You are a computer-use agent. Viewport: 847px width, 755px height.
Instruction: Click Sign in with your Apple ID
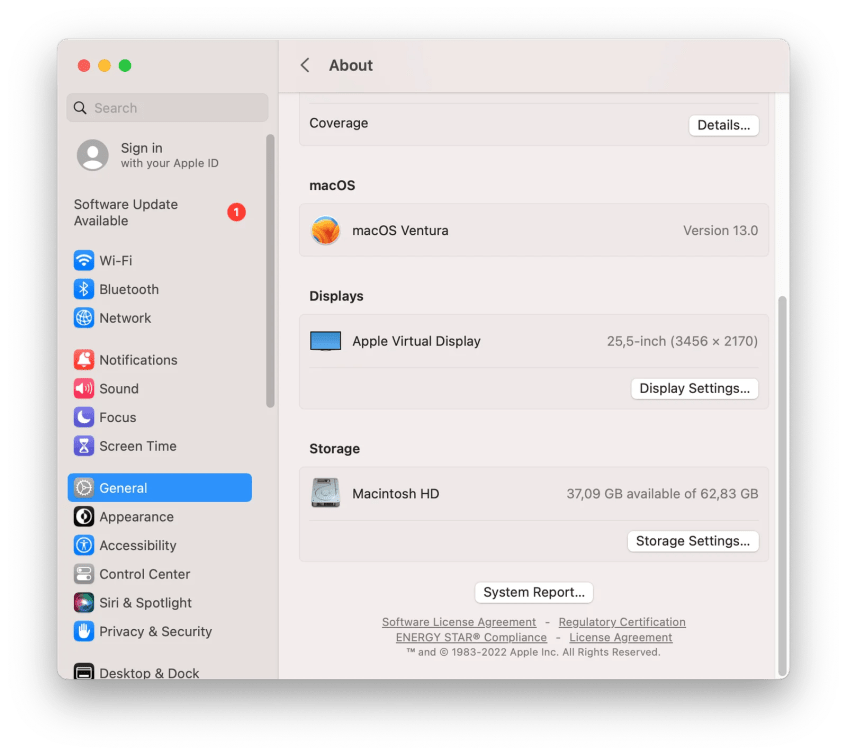pyautogui.click(x=170, y=155)
